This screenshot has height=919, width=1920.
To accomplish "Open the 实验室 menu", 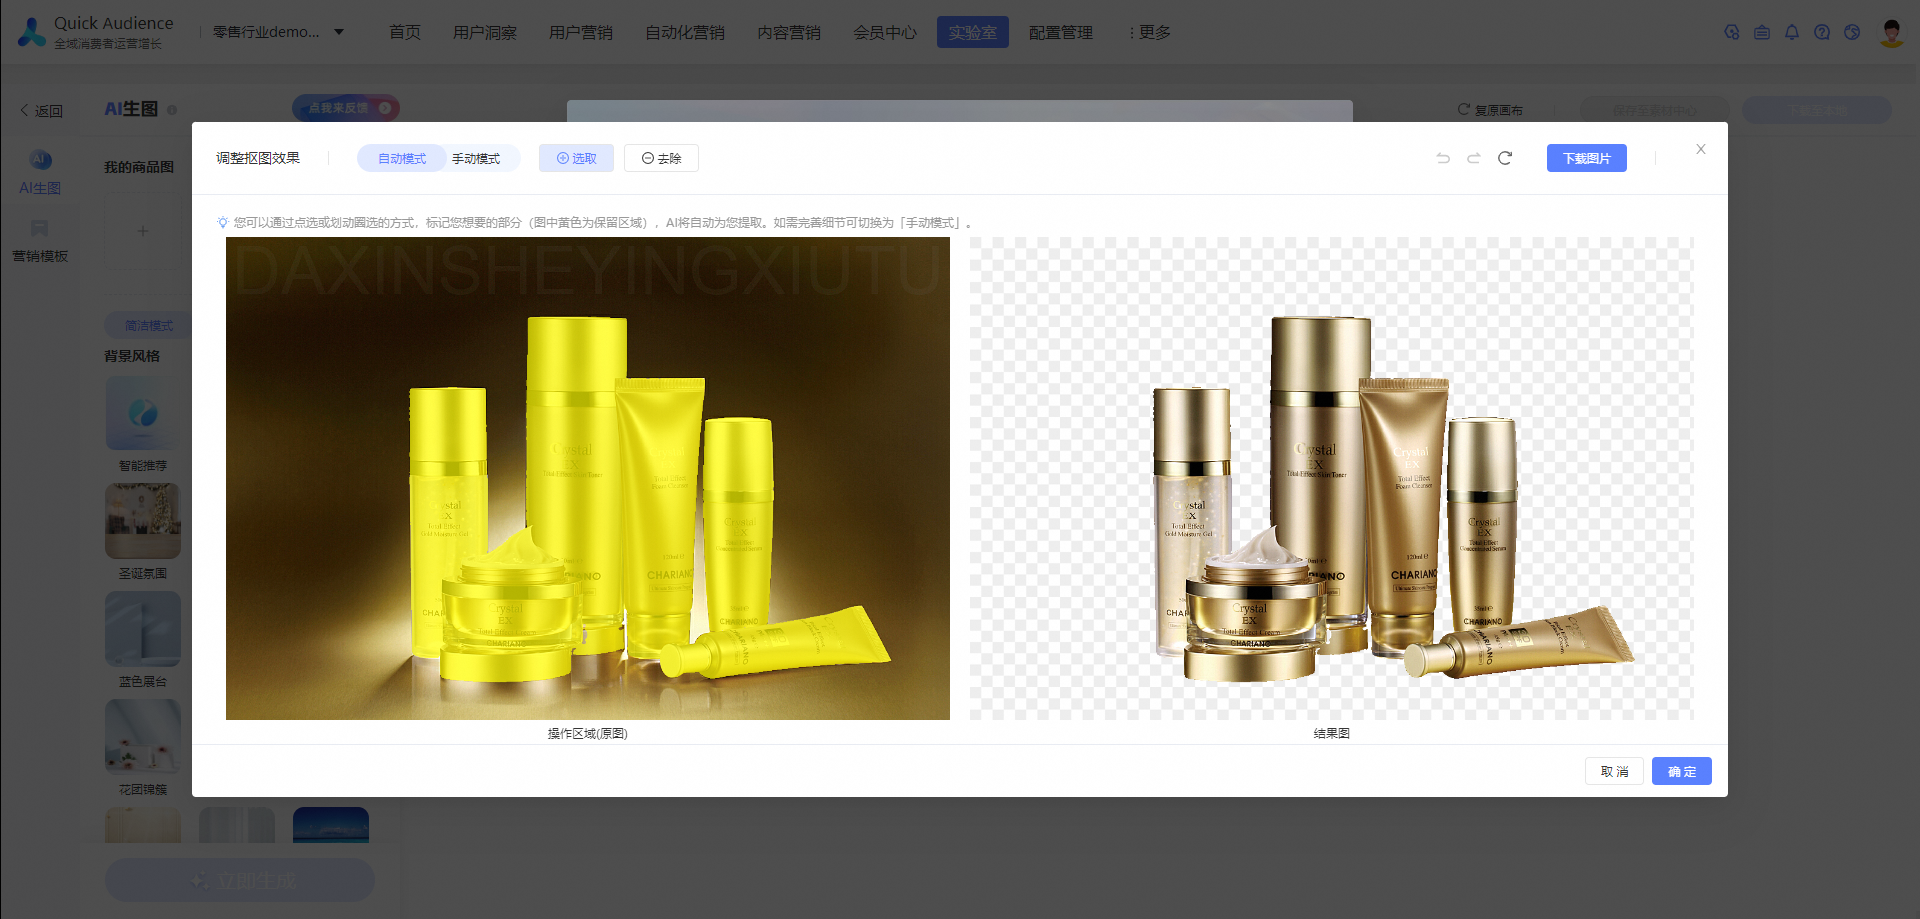I will pos(973,32).
